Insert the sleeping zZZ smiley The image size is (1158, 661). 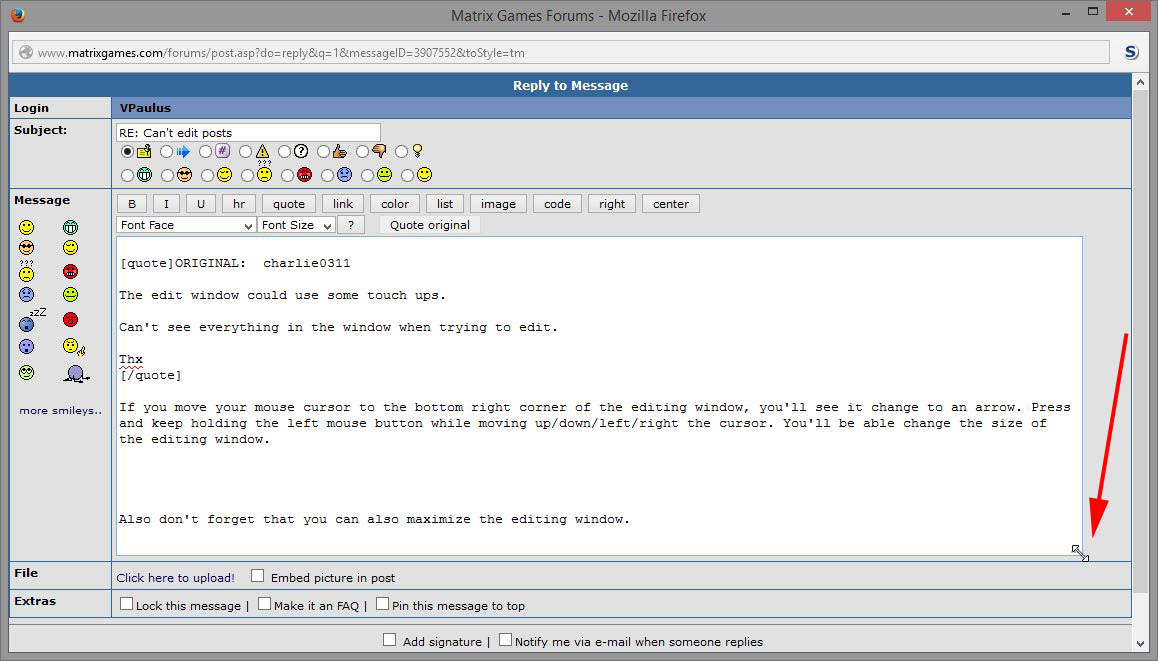[x=31, y=320]
